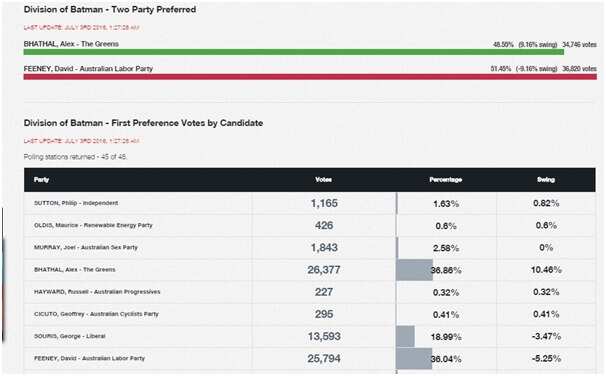Click SOURIS, George - Liberal row
Screen dimensions: 606x376
[x=310, y=337]
